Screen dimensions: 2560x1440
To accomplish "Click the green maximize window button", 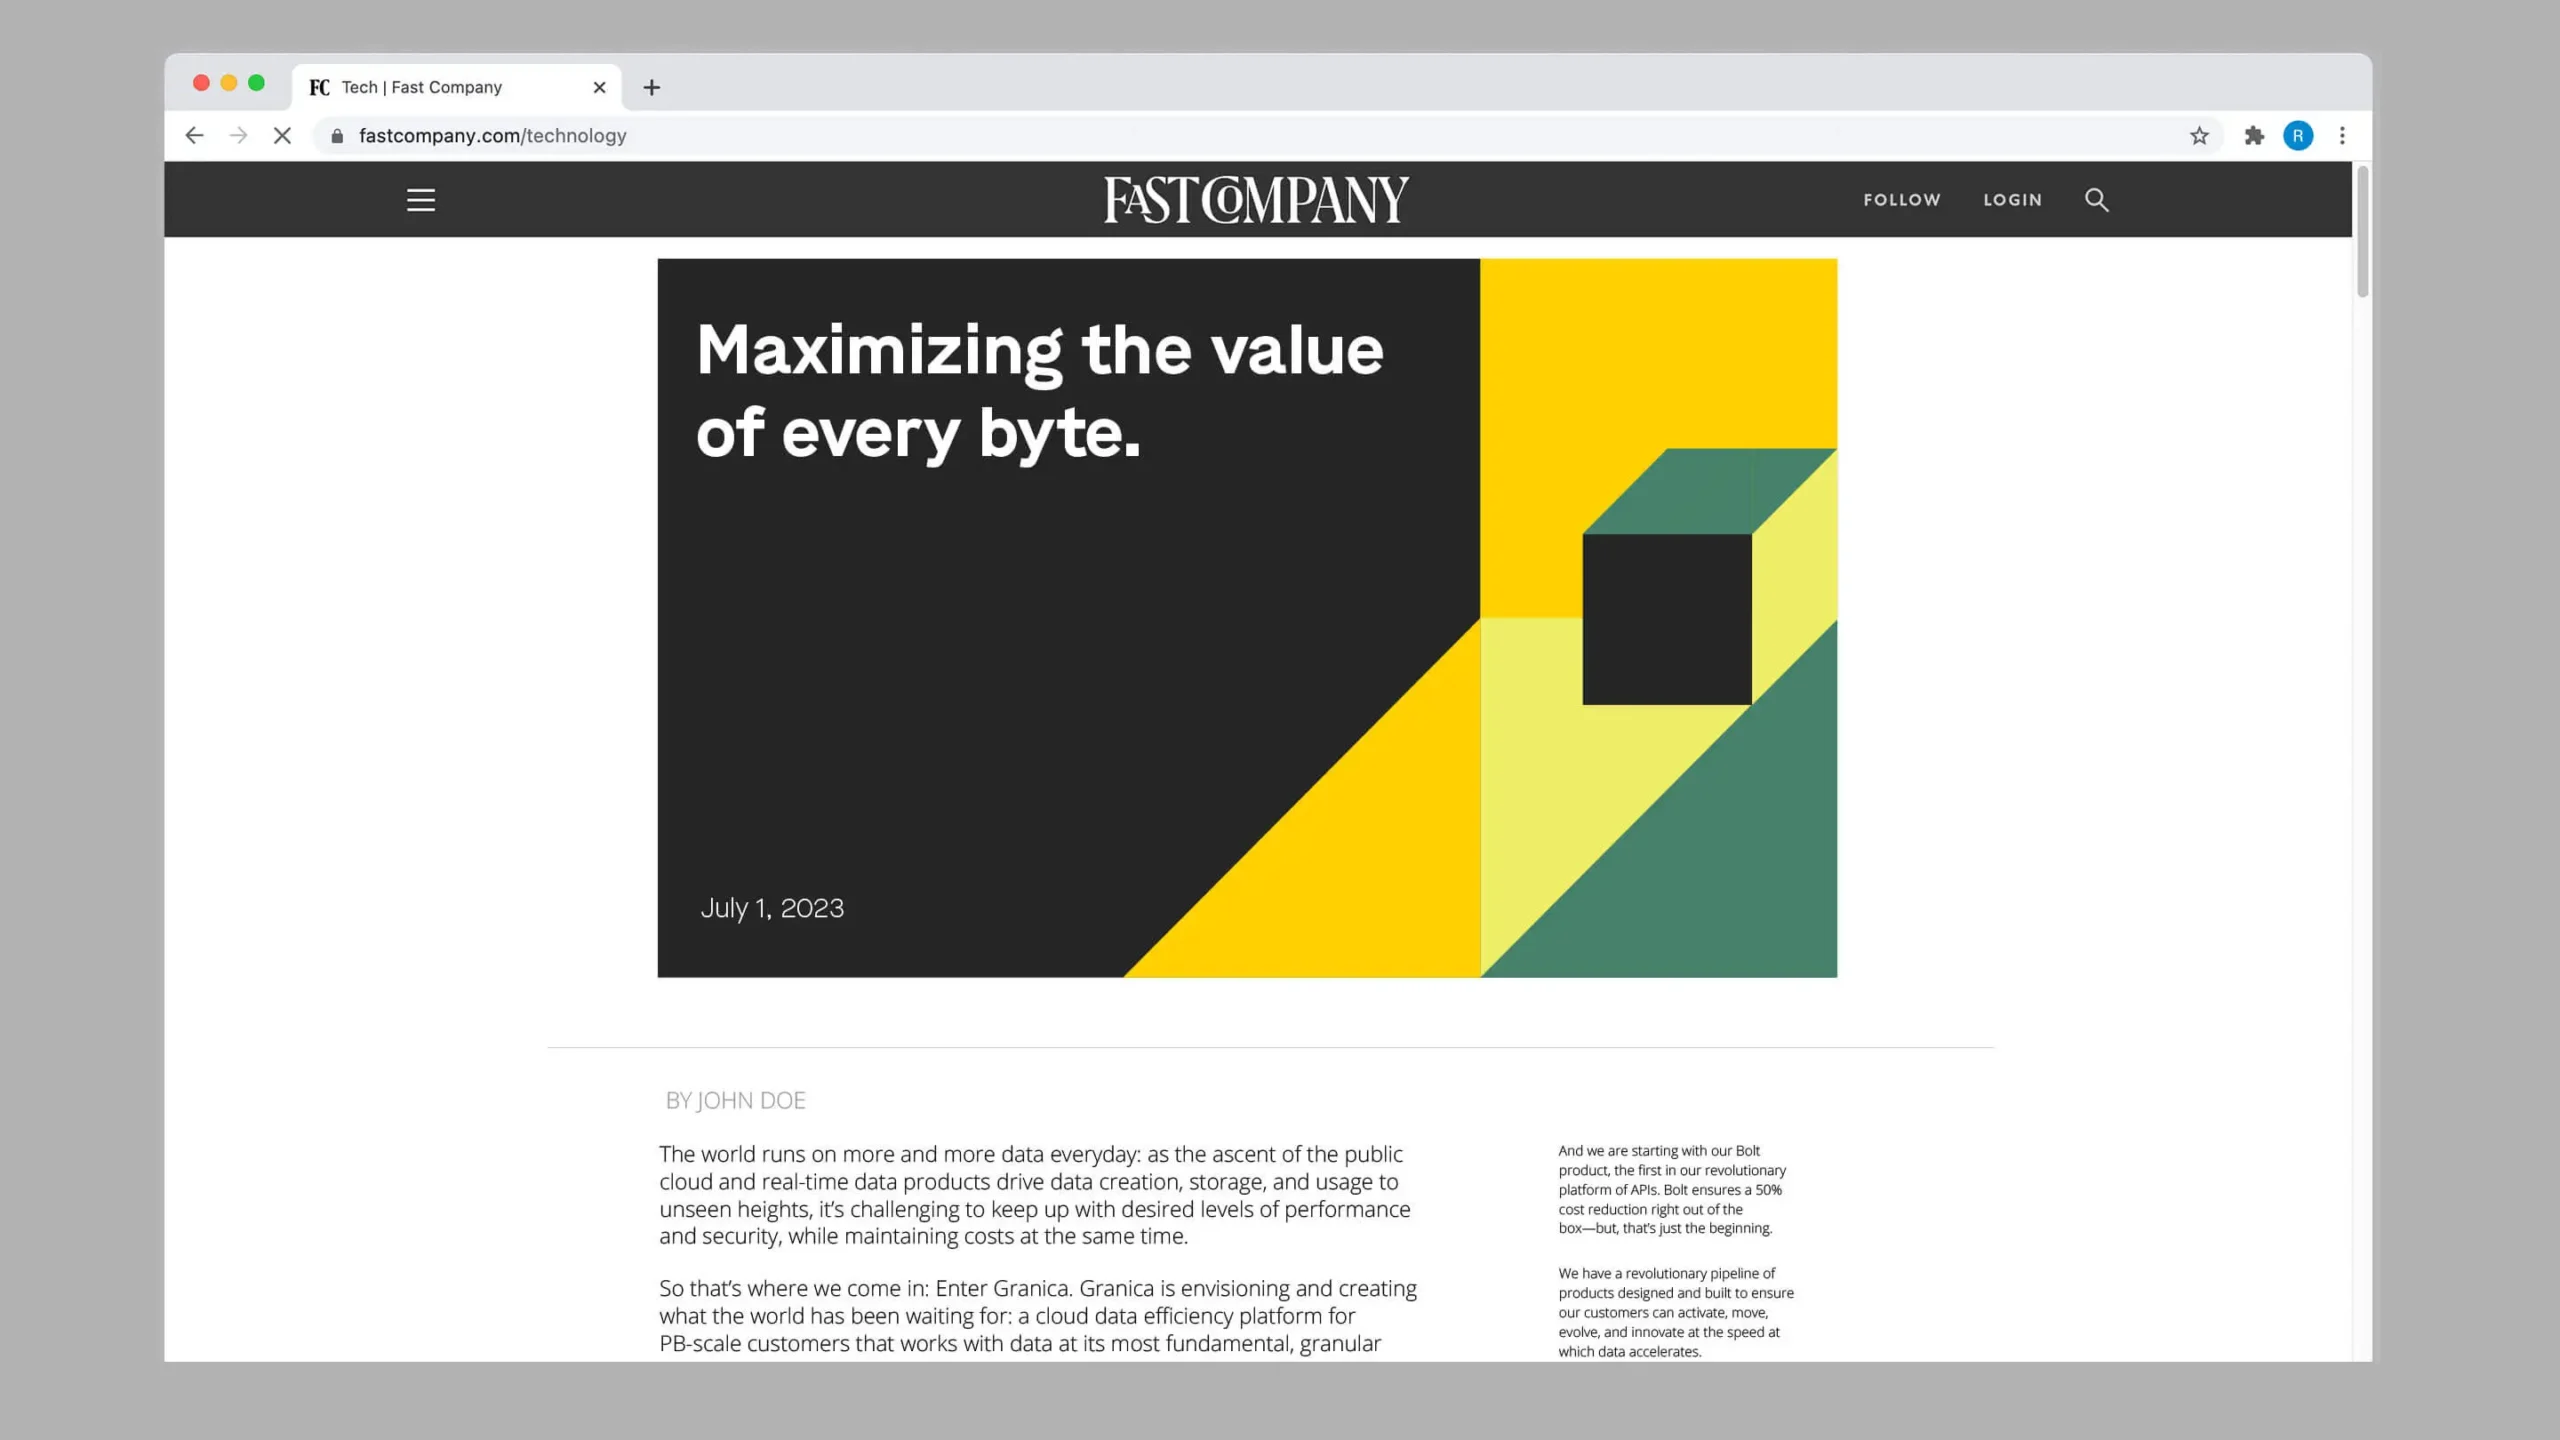I will coord(256,83).
